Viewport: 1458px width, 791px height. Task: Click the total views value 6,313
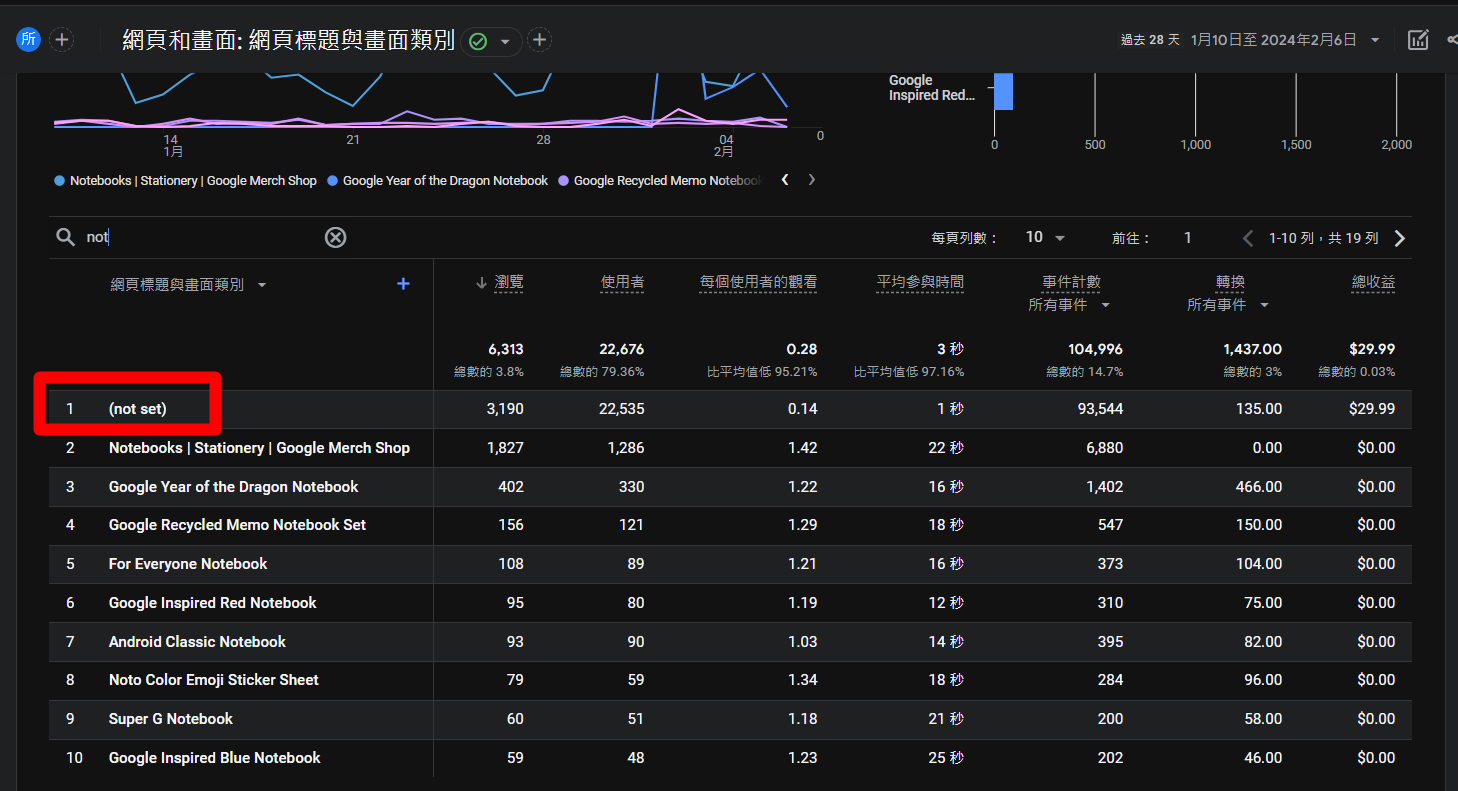[x=505, y=349]
